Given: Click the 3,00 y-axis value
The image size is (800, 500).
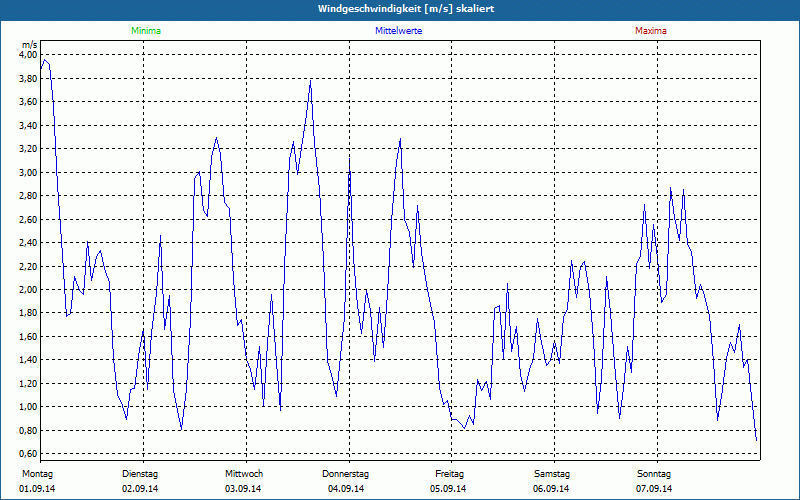Looking at the screenshot, I should 29,172.
